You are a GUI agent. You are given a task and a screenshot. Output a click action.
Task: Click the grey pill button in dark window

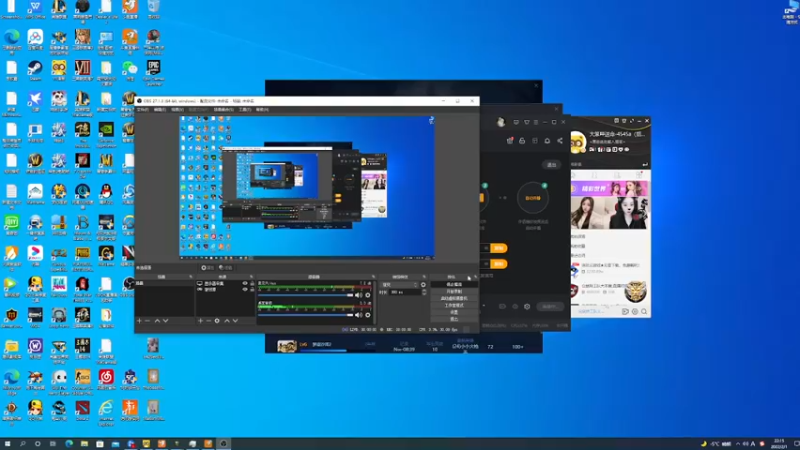click(x=552, y=165)
